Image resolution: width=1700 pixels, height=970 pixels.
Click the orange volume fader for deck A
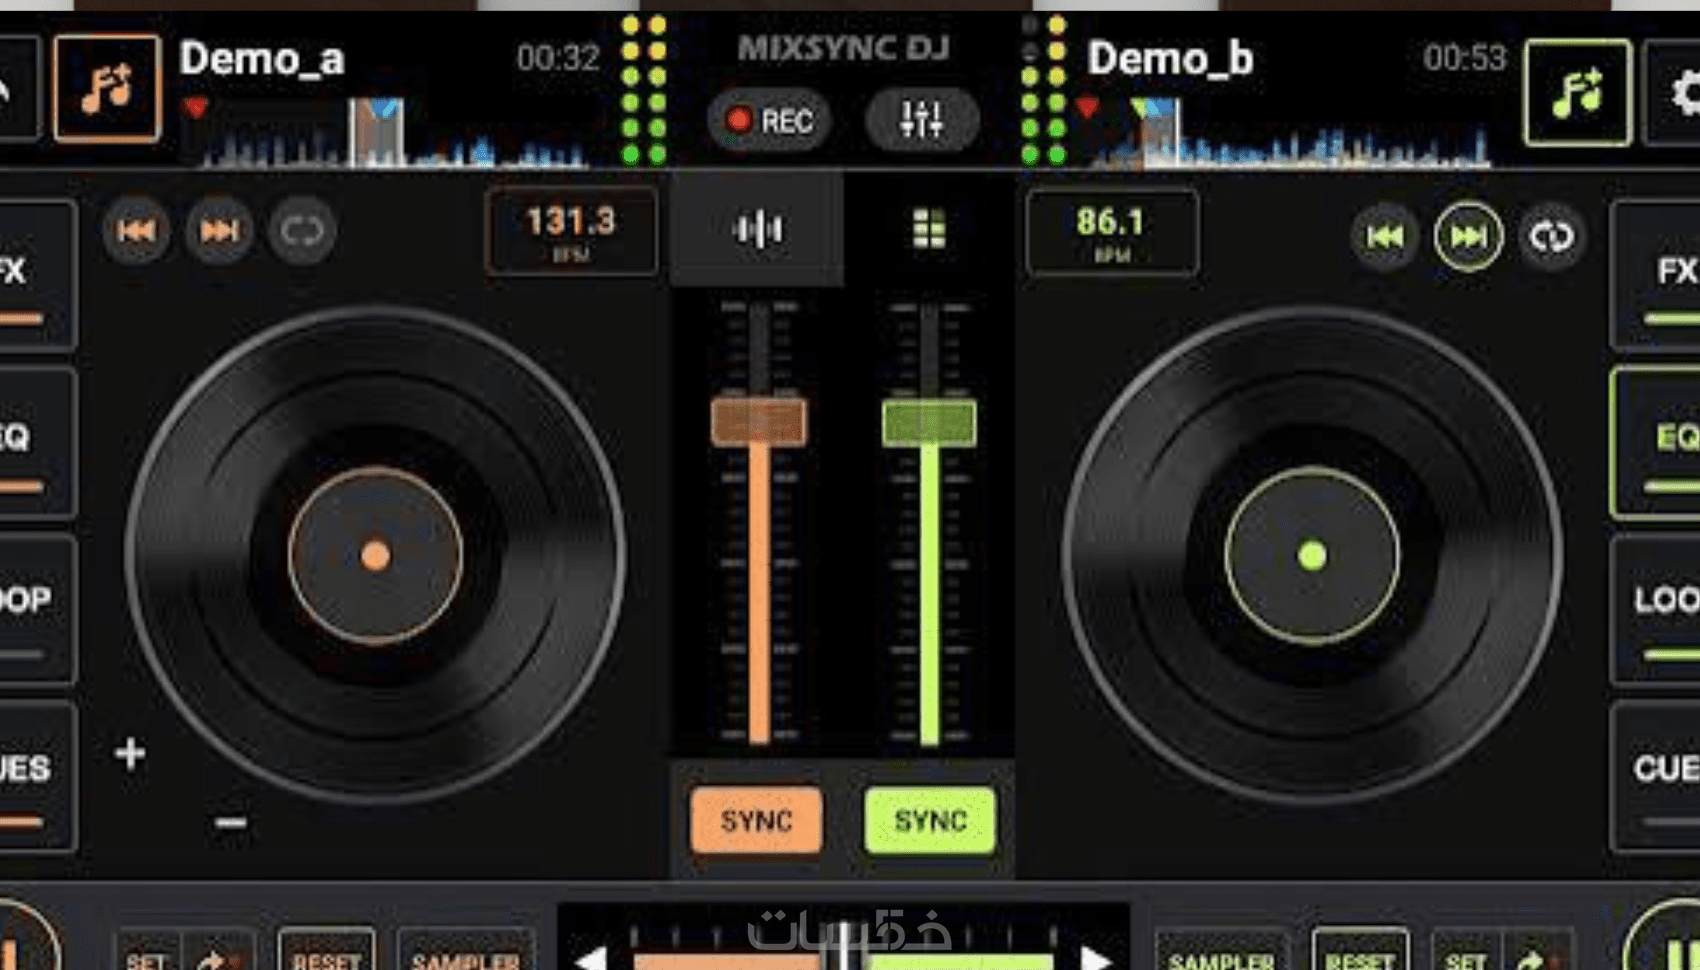[x=758, y=422]
